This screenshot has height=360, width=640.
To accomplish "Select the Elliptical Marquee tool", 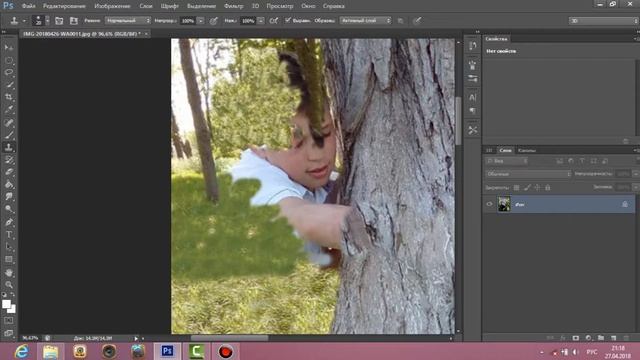I will point(9,60).
